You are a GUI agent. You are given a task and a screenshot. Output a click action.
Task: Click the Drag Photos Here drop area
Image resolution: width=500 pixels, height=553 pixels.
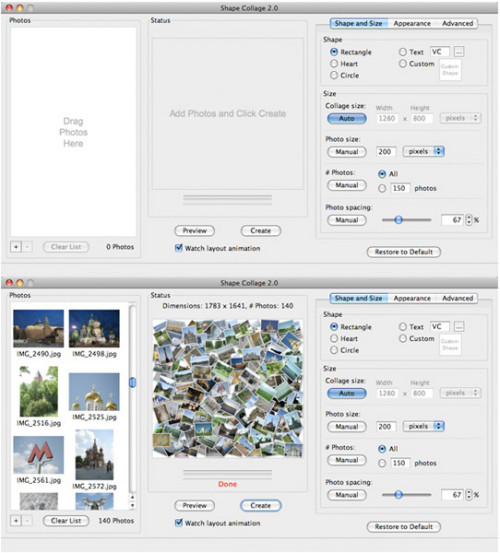[x=73, y=132]
